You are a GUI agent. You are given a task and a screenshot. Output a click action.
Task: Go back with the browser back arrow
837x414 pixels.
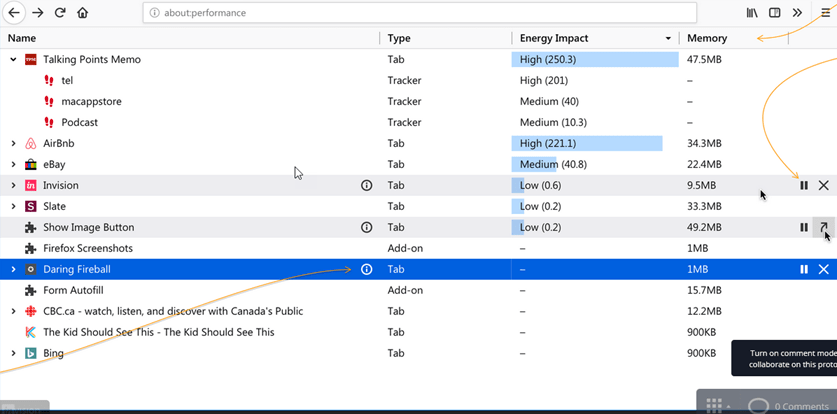pyautogui.click(x=13, y=13)
